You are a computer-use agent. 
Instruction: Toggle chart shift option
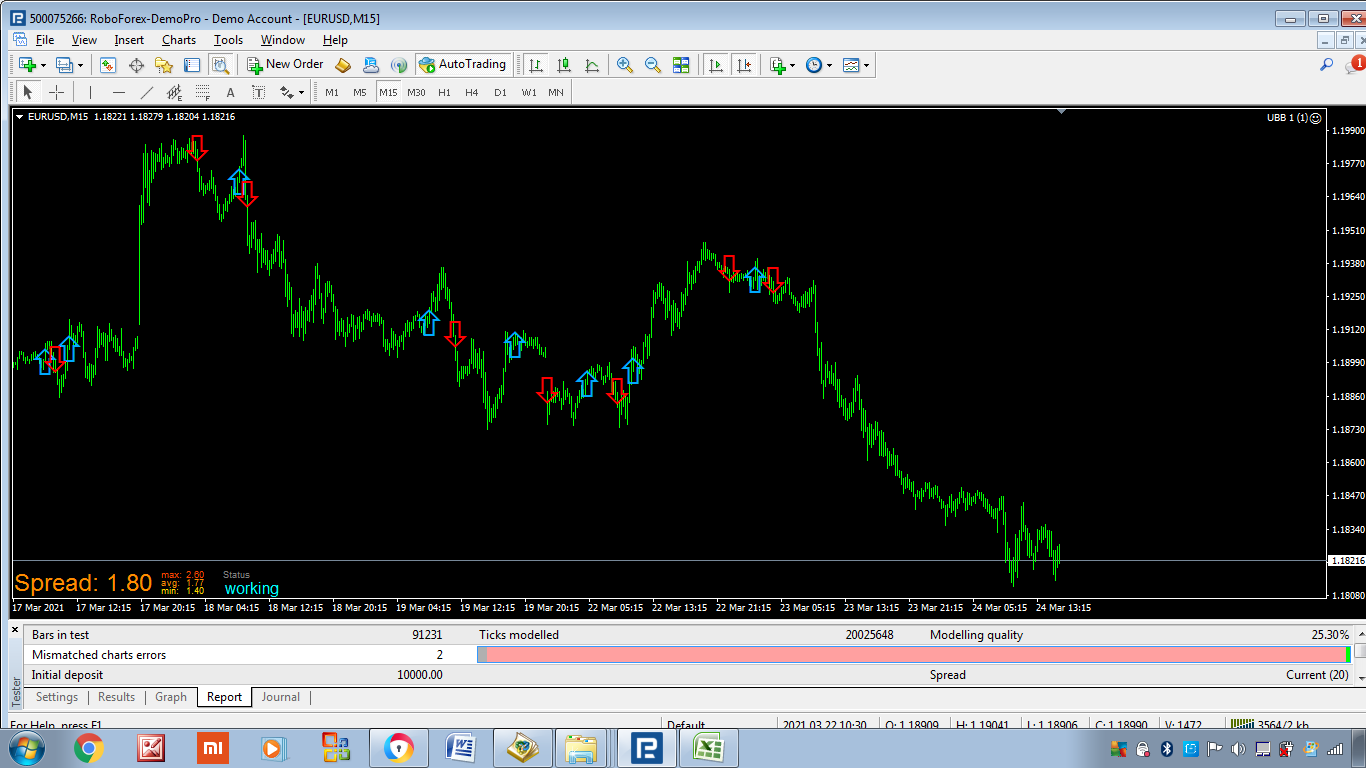(743, 65)
